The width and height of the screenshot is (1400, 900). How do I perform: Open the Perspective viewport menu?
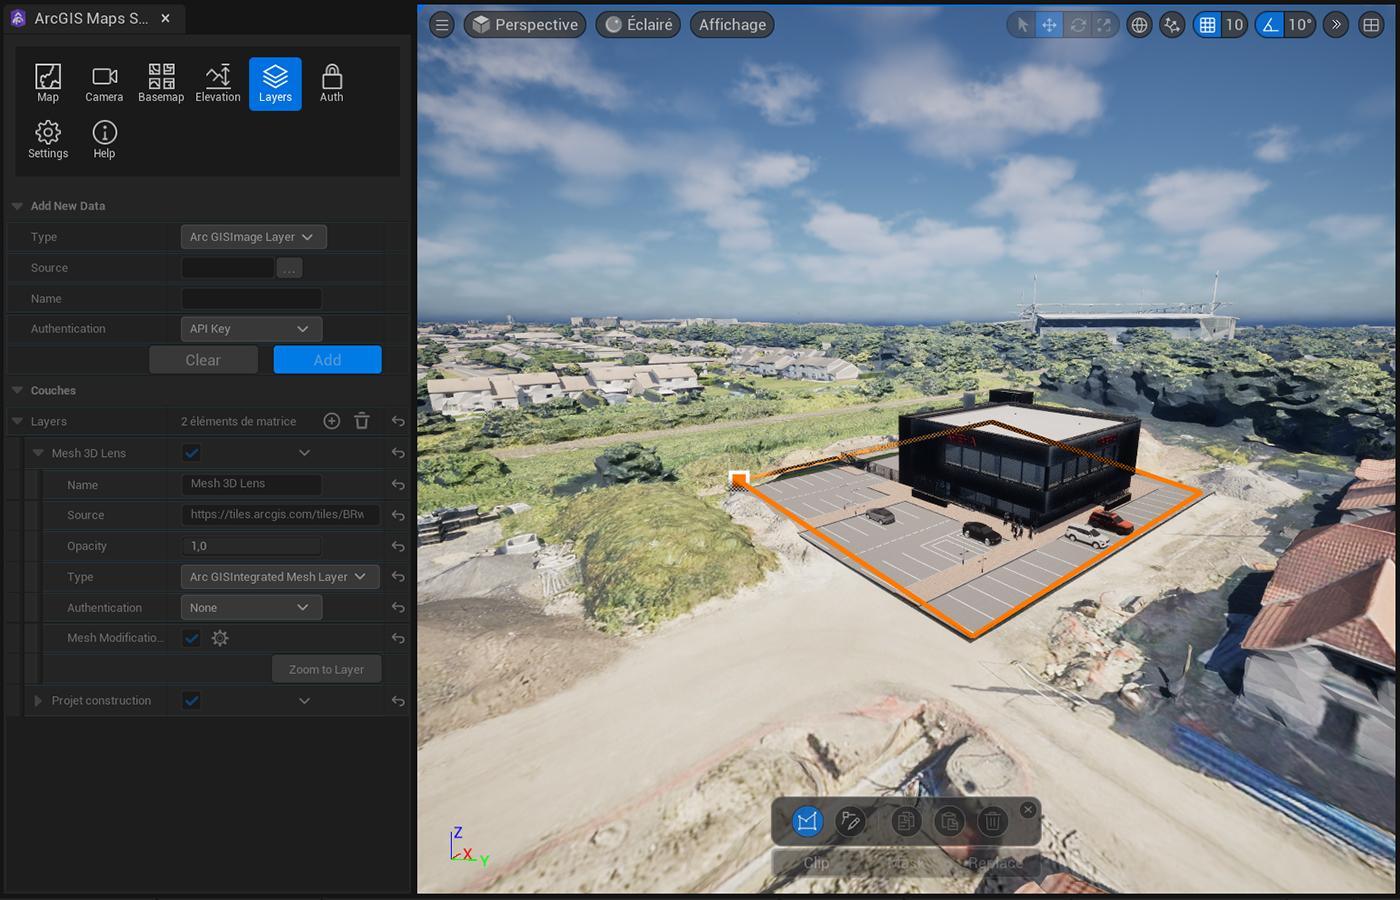(x=525, y=25)
